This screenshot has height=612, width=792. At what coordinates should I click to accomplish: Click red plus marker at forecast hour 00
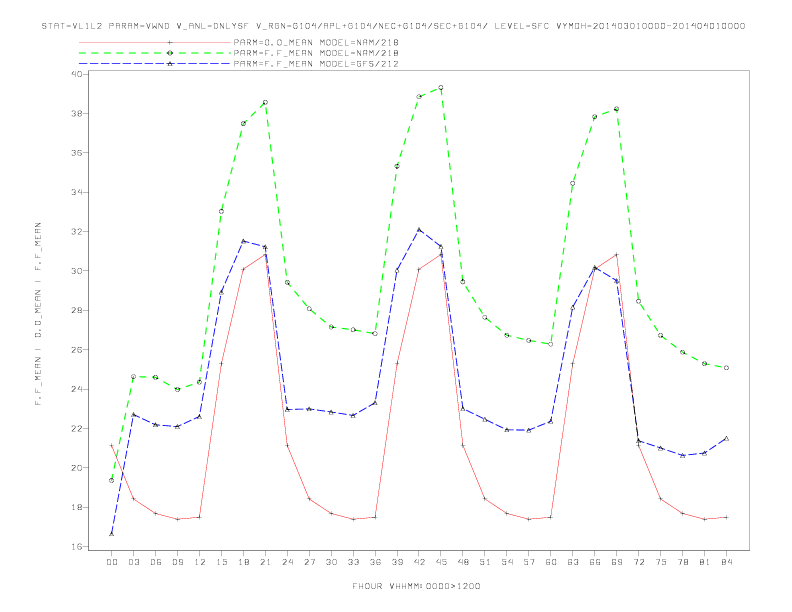tap(112, 445)
